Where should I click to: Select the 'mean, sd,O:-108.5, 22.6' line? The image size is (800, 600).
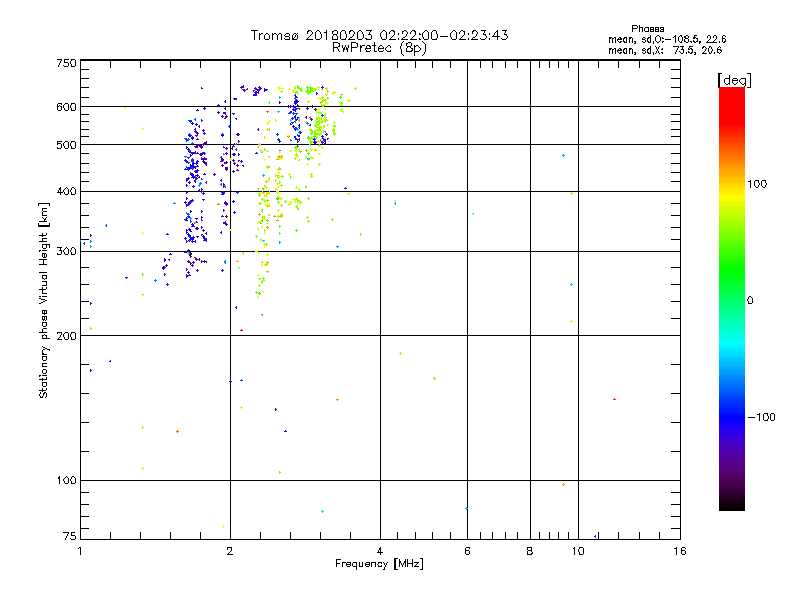pos(667,39)
